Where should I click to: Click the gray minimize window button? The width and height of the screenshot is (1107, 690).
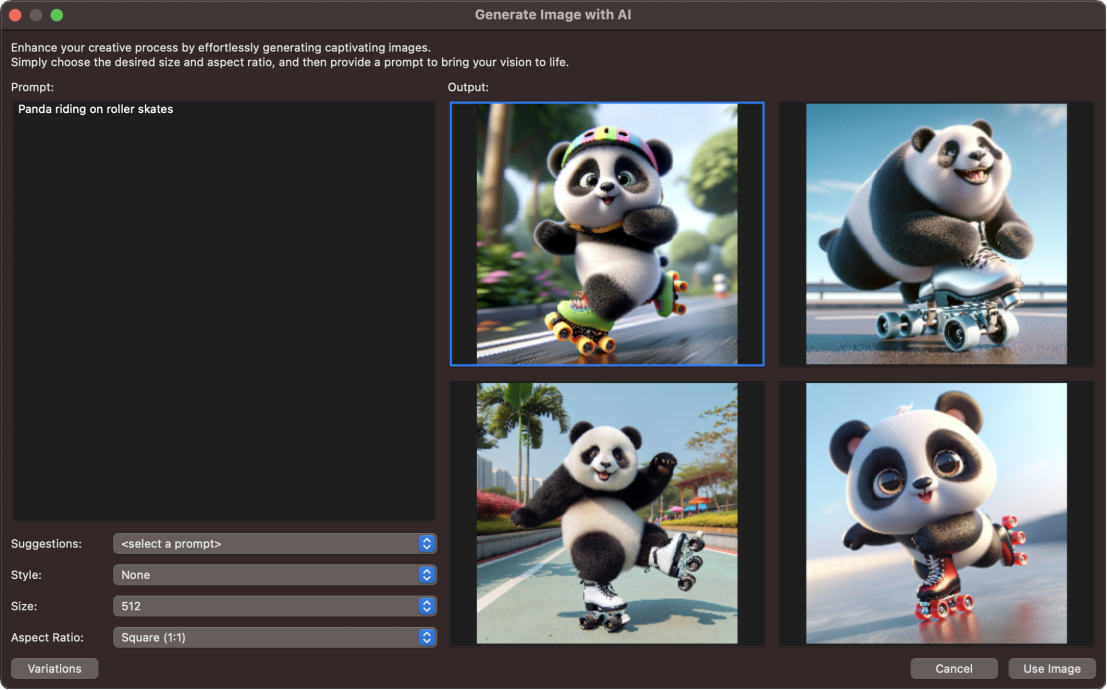36,15
